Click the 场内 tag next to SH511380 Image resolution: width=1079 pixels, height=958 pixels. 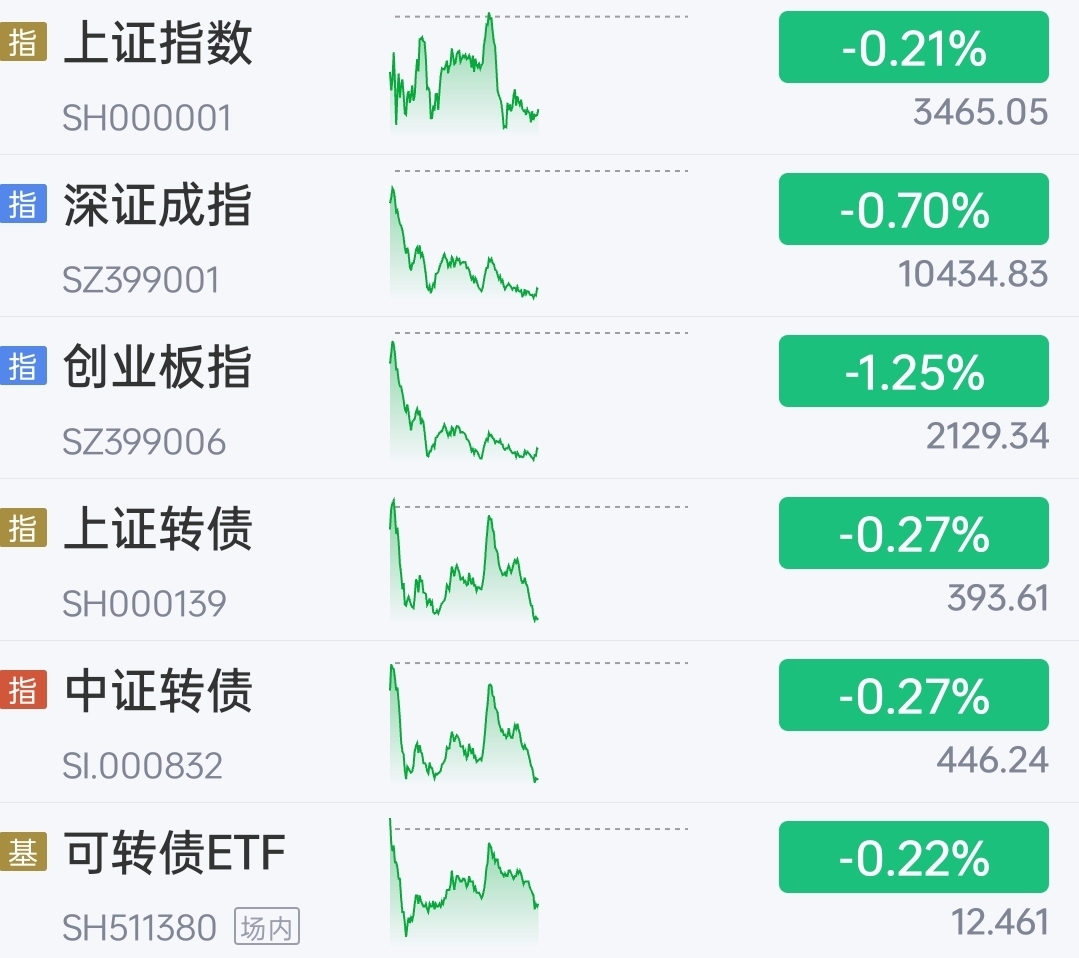tap(267, 926)
